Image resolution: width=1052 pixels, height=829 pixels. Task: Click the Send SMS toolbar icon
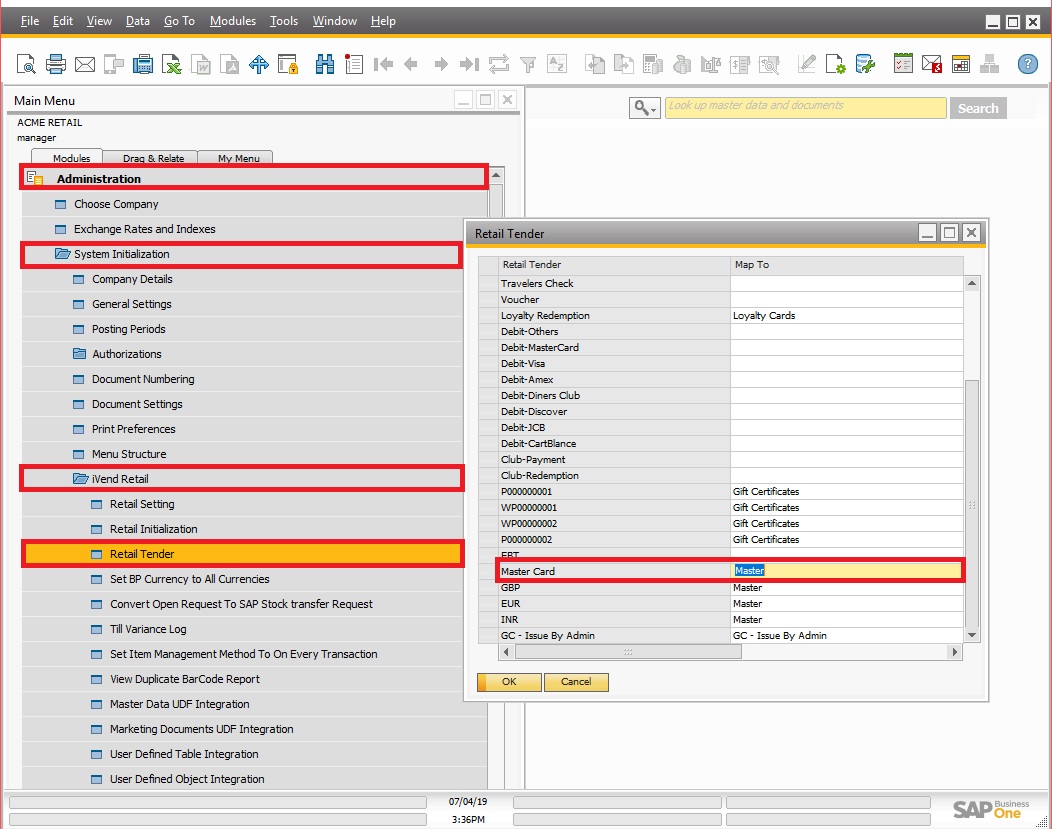click(x=113, y=64)
